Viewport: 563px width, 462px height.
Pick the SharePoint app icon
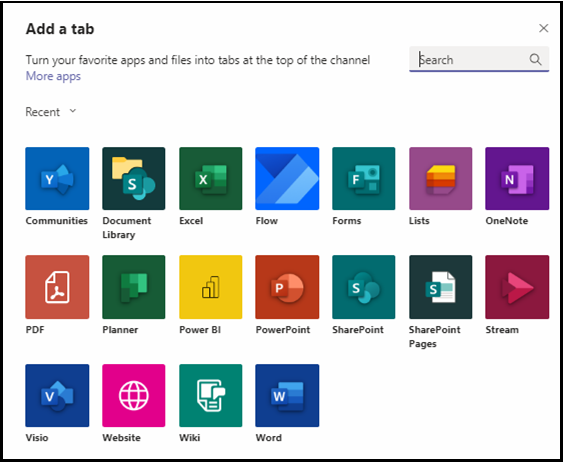364,287
